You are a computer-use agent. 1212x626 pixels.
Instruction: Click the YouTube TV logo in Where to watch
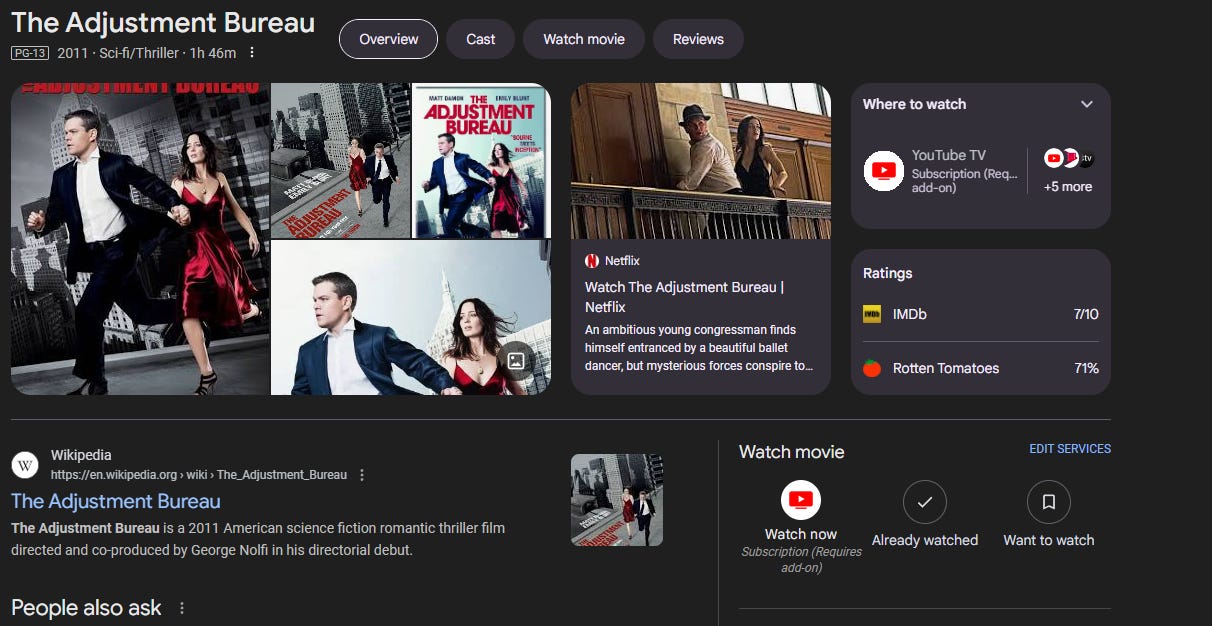[x=883, y=171]
